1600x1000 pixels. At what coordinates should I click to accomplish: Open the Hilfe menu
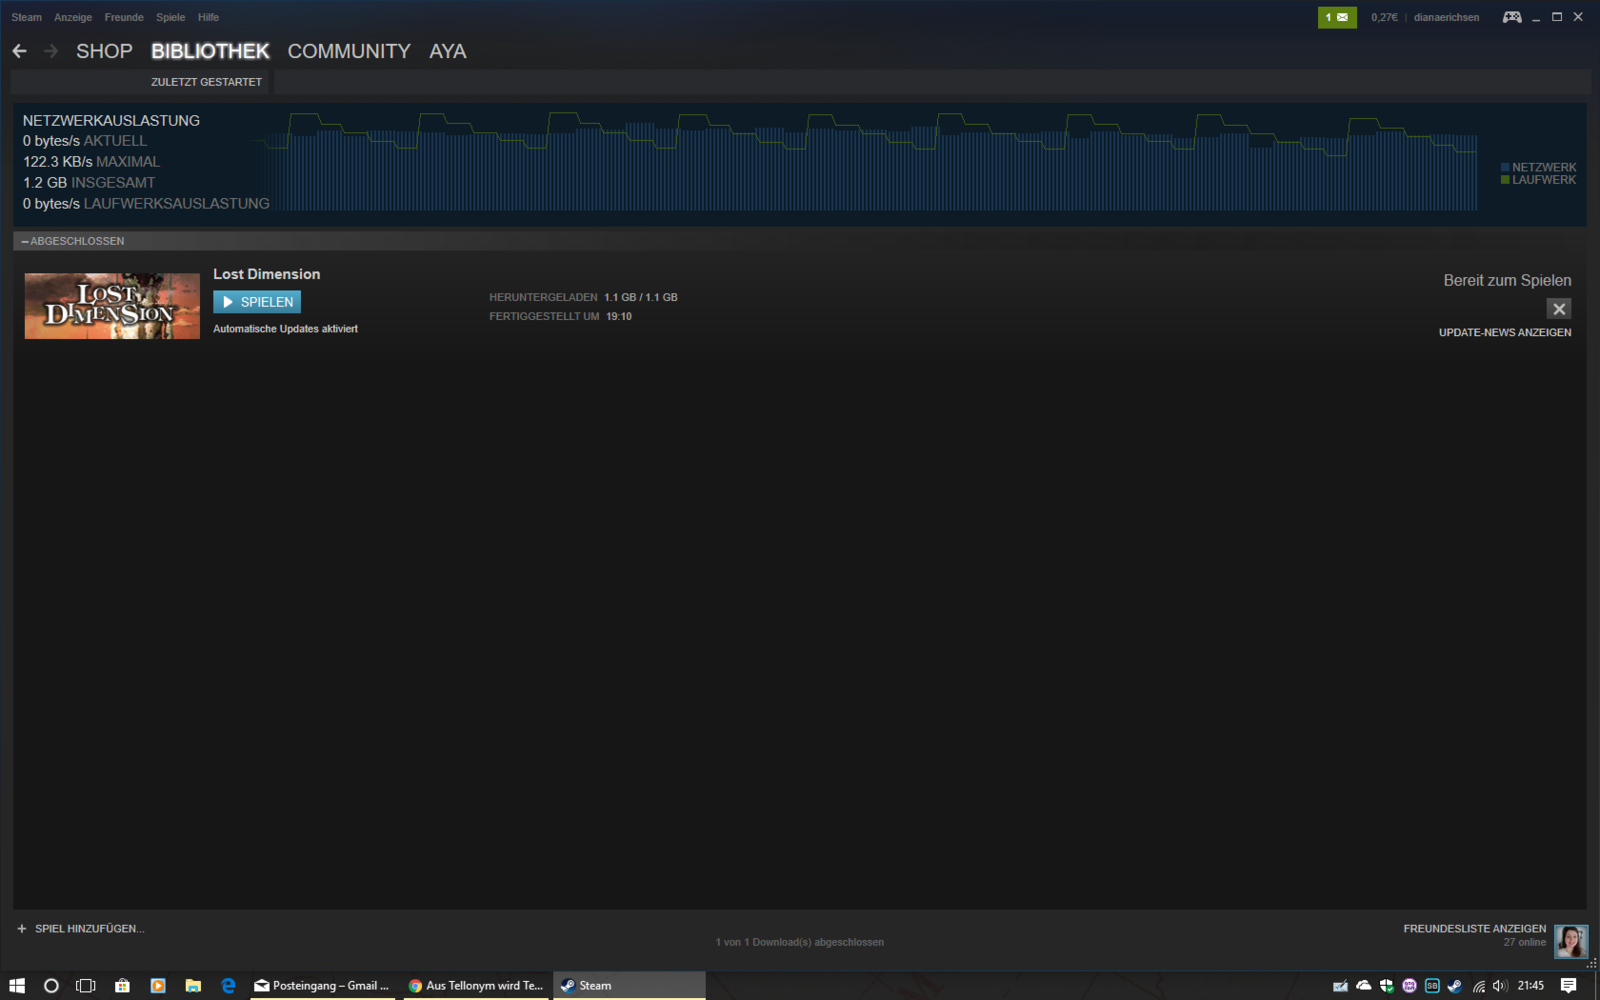click(x=208, y=17)
